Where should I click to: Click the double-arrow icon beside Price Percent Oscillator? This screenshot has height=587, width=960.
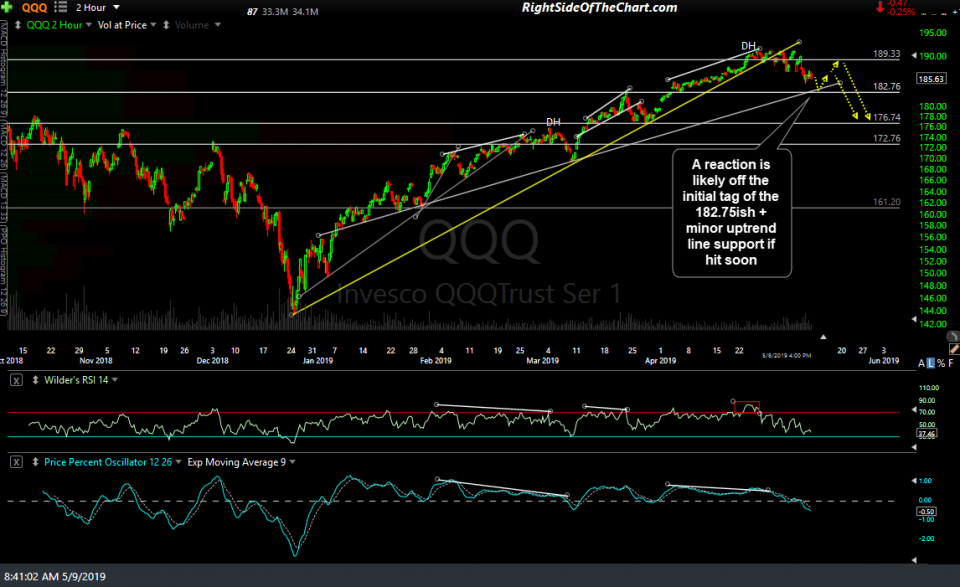pos(35,462)
